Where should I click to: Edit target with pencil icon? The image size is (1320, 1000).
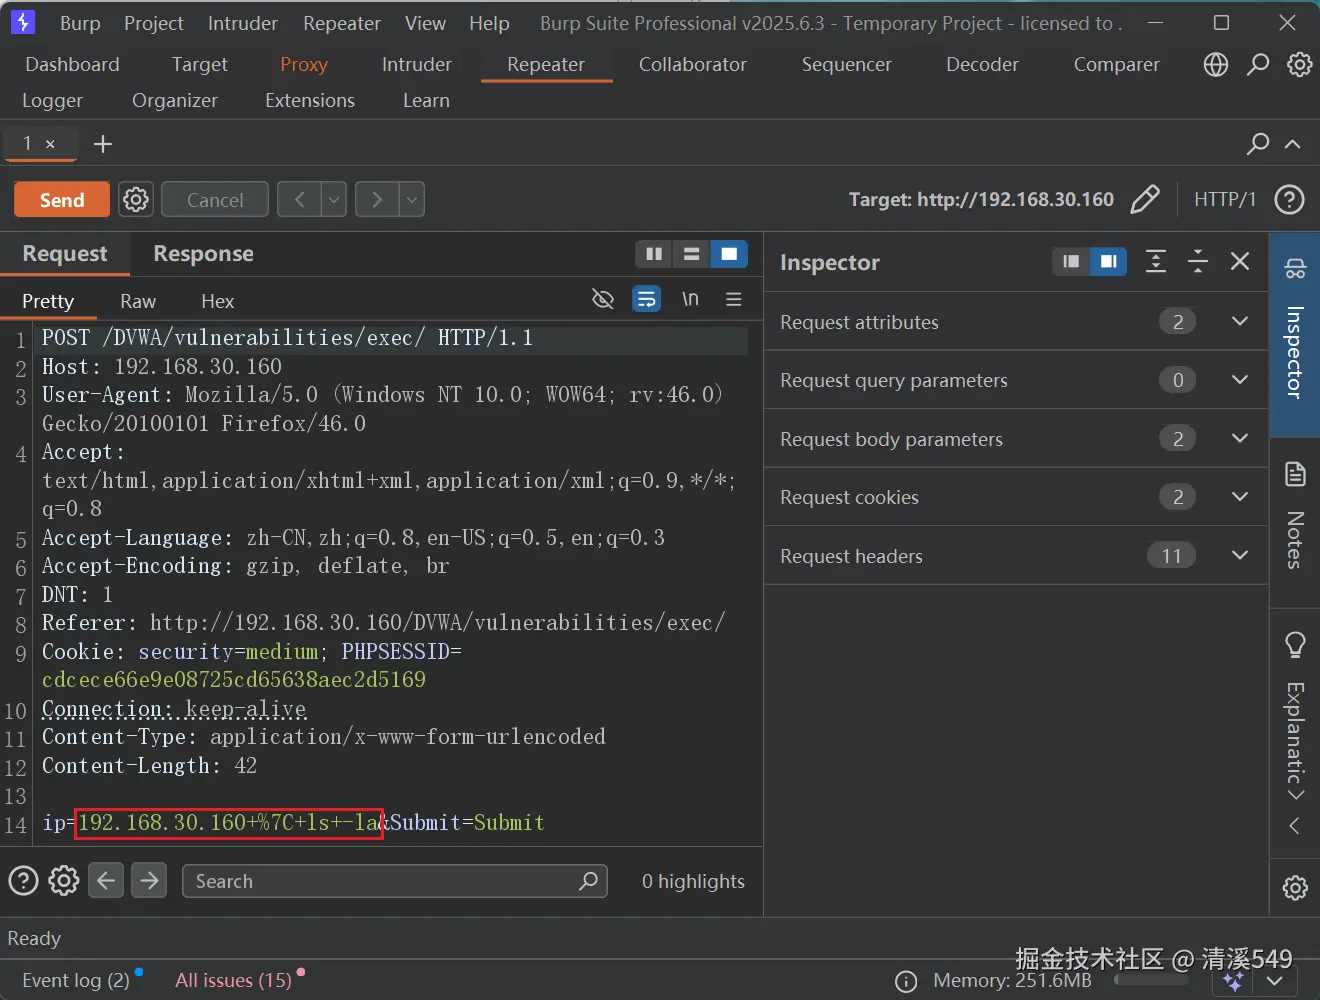coord(1145,199)
